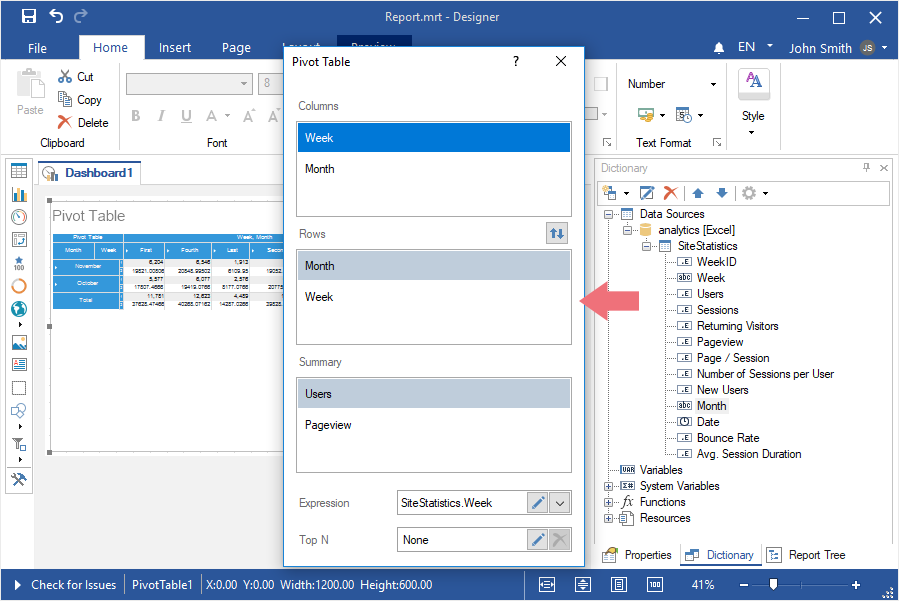
Task: Open the Insert ribbon tab
Action: tap(175, 48)
